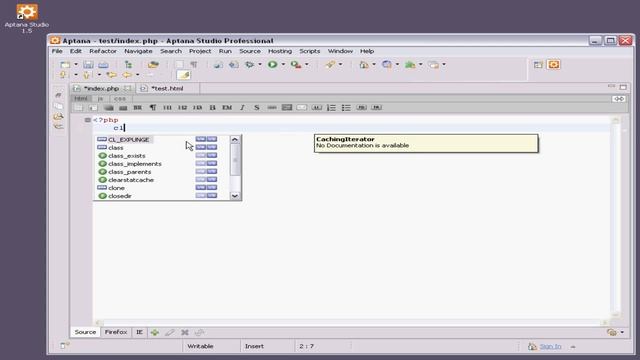Click the Print icon in toolbar
Screen dimensions: 640x360
click(x=103, y=64)
